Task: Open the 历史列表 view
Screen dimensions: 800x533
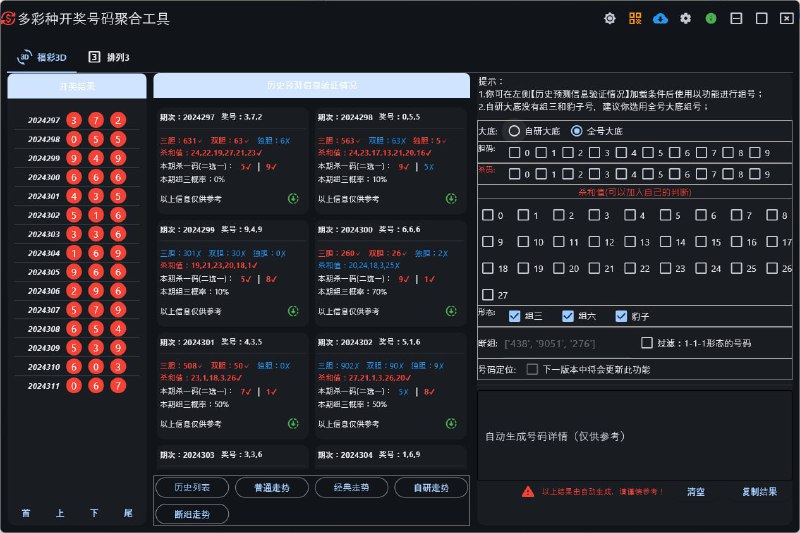Action: coord(191,488)
